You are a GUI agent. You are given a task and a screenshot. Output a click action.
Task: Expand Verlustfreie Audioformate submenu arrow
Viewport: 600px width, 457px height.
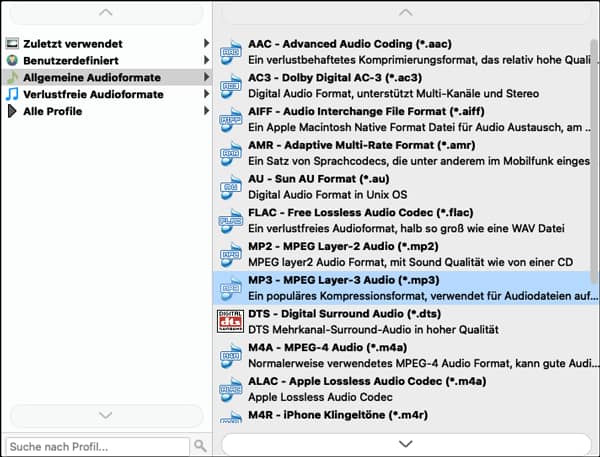tap(206, 94)
